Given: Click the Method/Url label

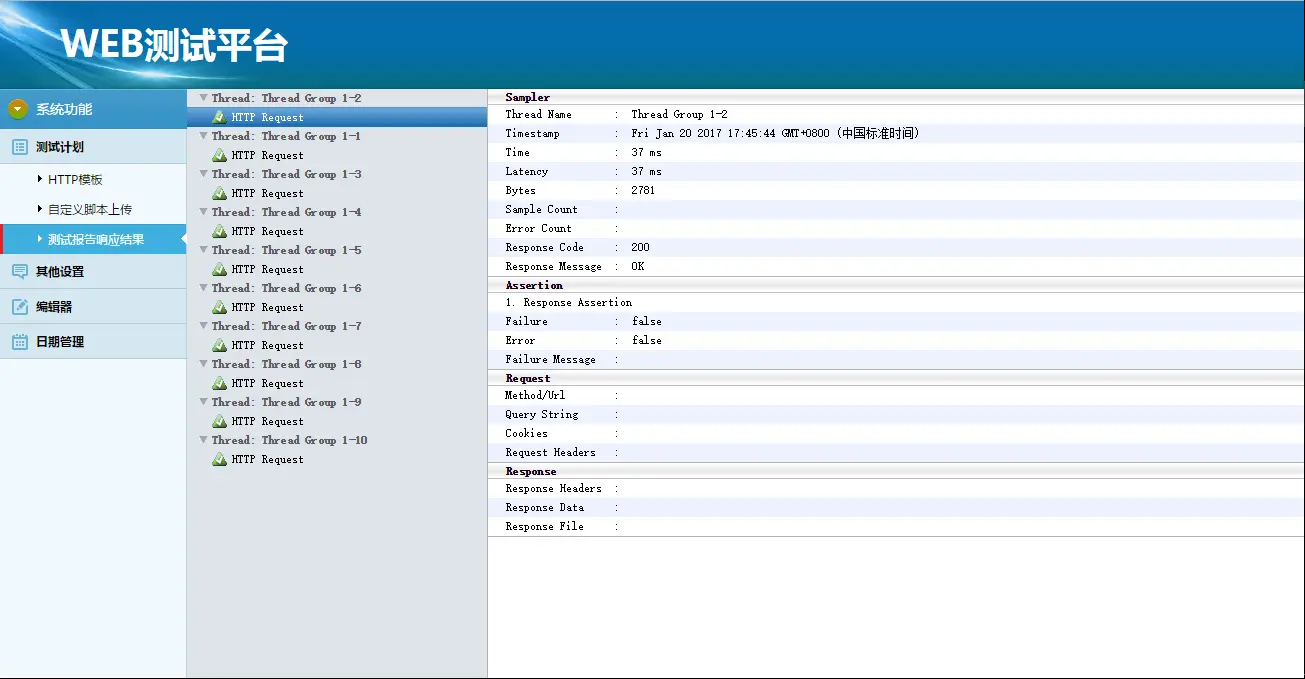Looking at the screenshot, I should 535,395.
